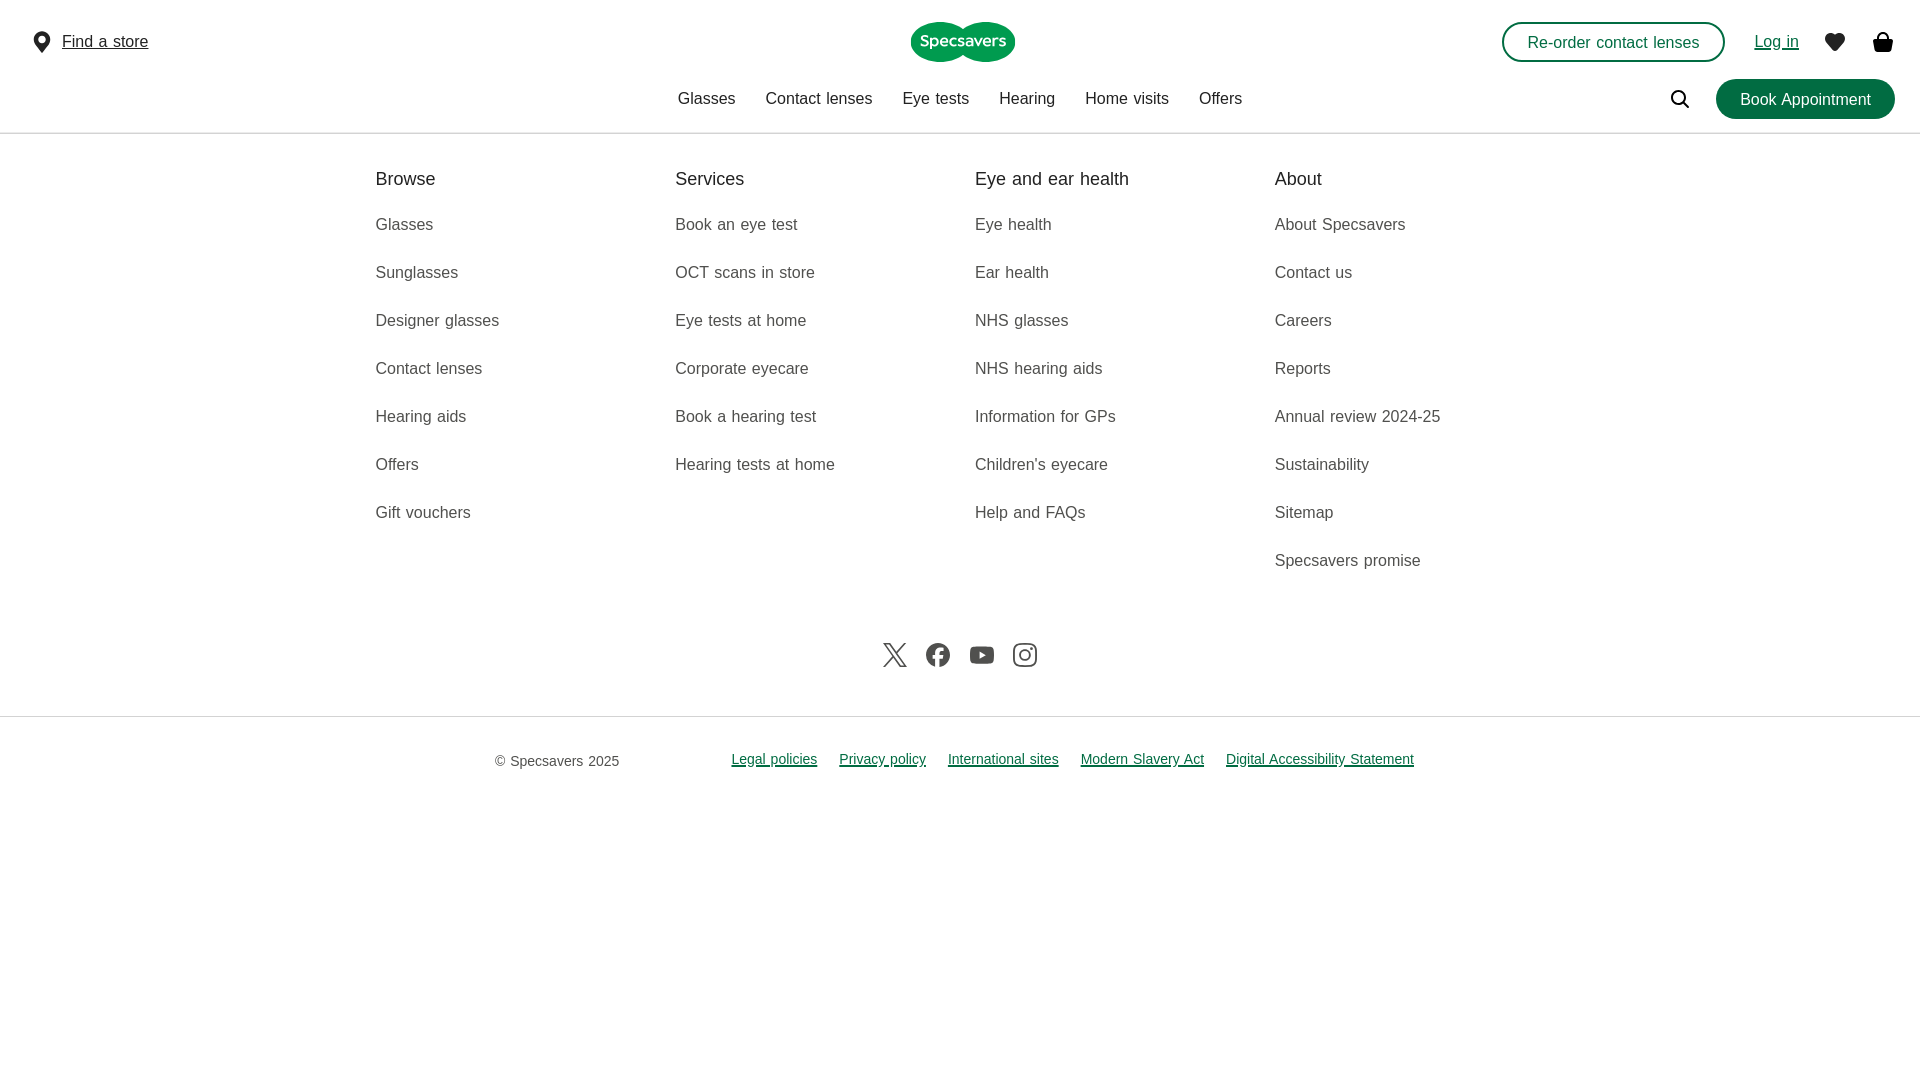This screenshot has width=1920, height=1080.
Task: Open the wishlist heart icon
Action: pyautogui.click(x=1834, y=42)
